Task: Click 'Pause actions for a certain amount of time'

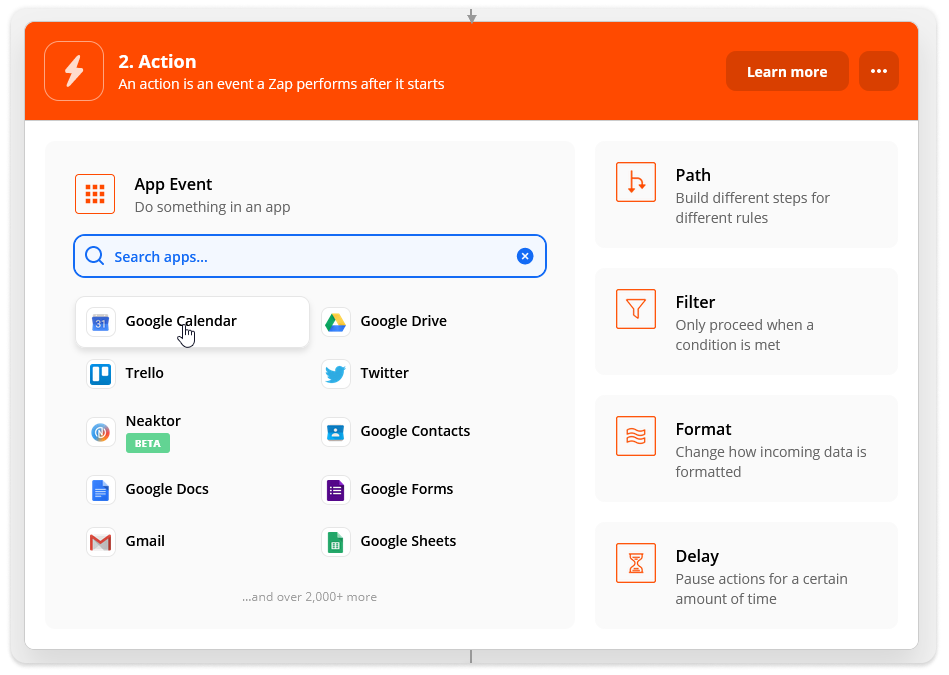Action: 761,589
